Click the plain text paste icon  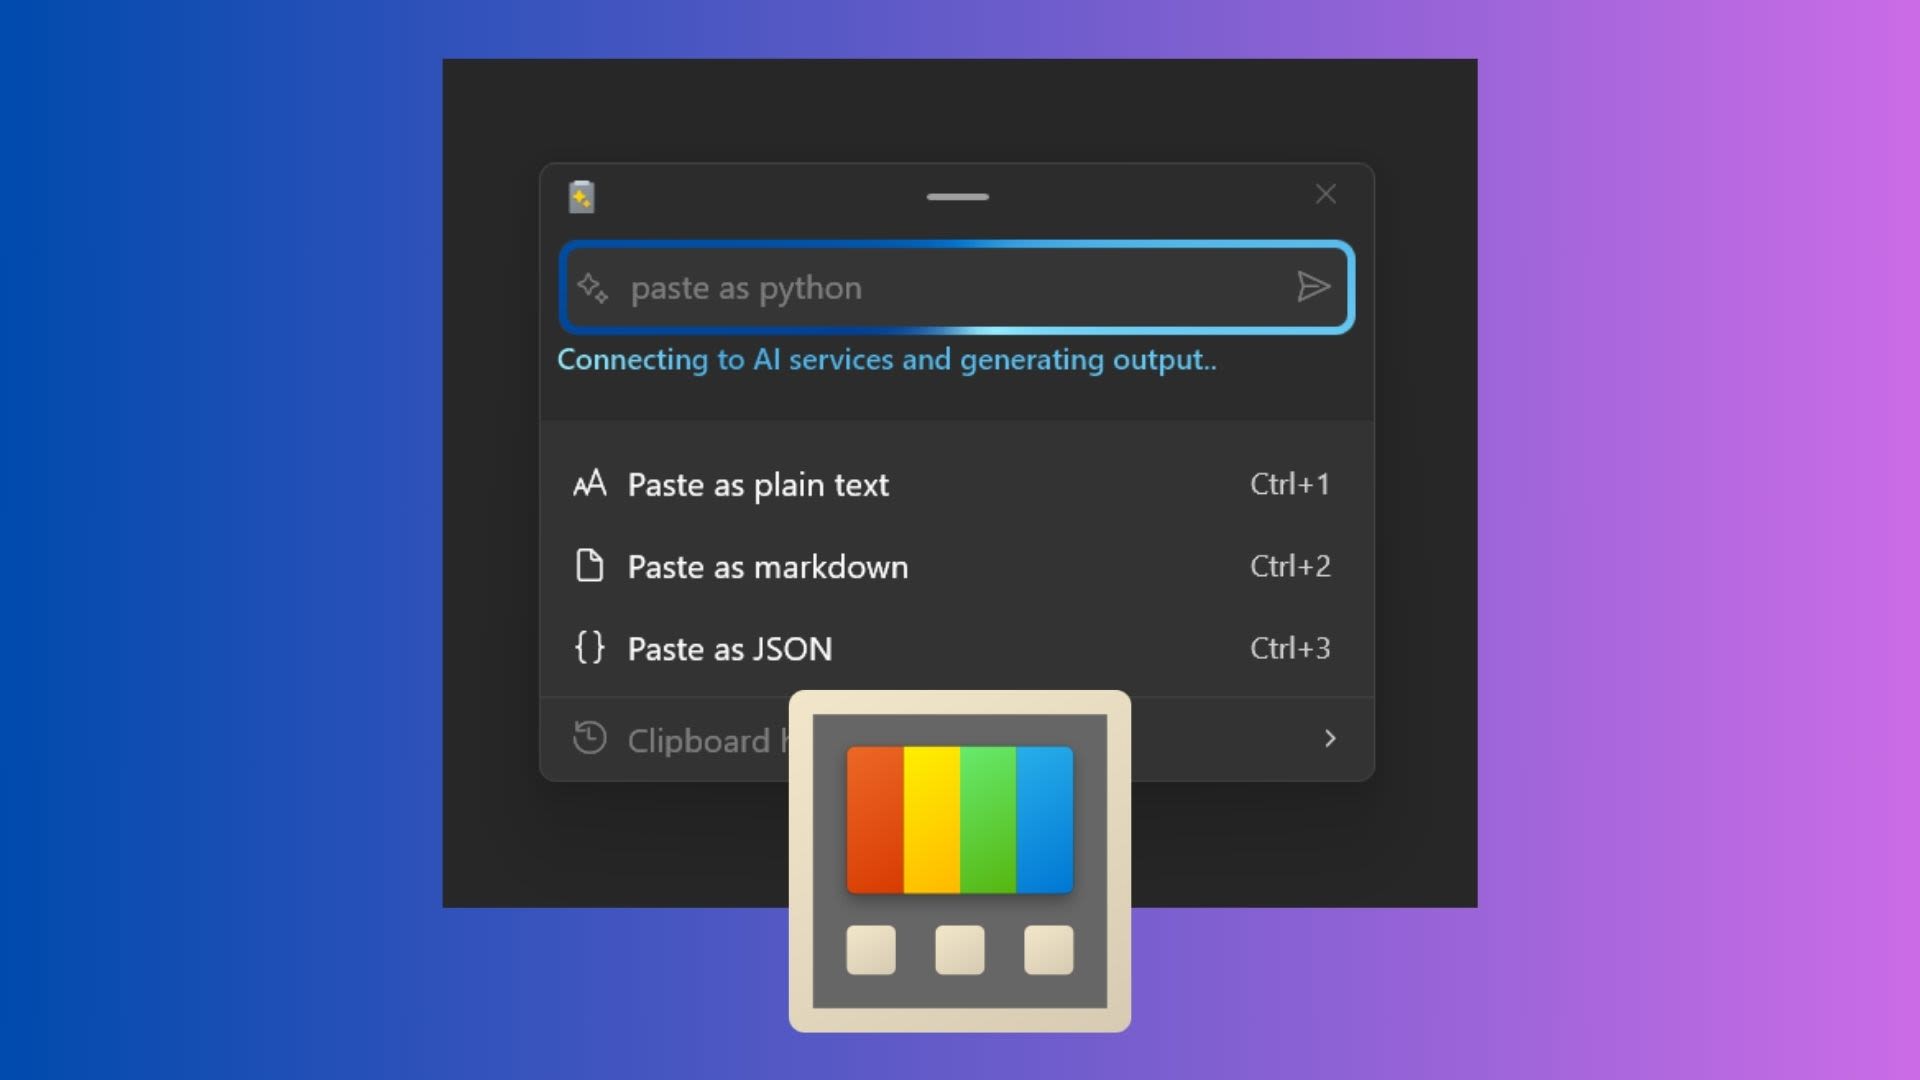(x=589, y=483)
